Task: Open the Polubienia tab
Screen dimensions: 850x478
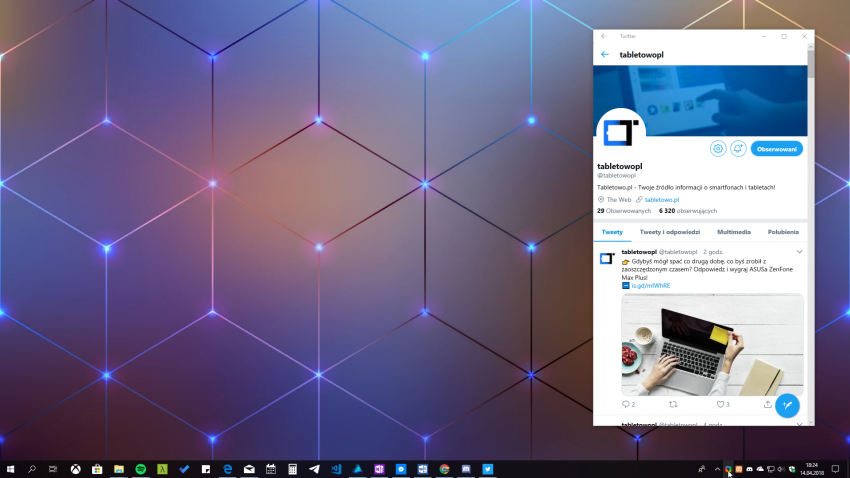Action: tap(783, 231)
